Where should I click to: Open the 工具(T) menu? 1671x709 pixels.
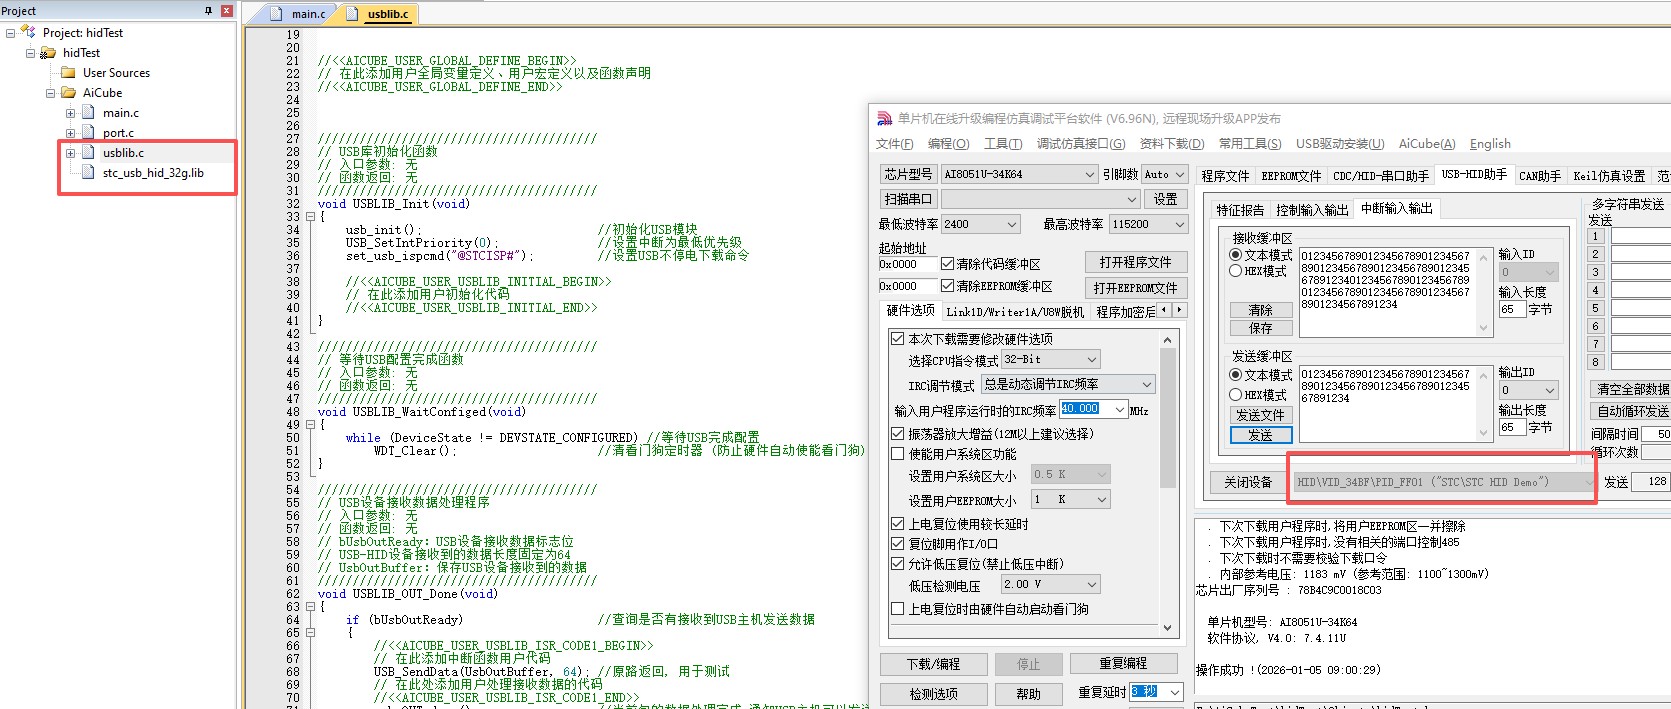pos(1003,144)
